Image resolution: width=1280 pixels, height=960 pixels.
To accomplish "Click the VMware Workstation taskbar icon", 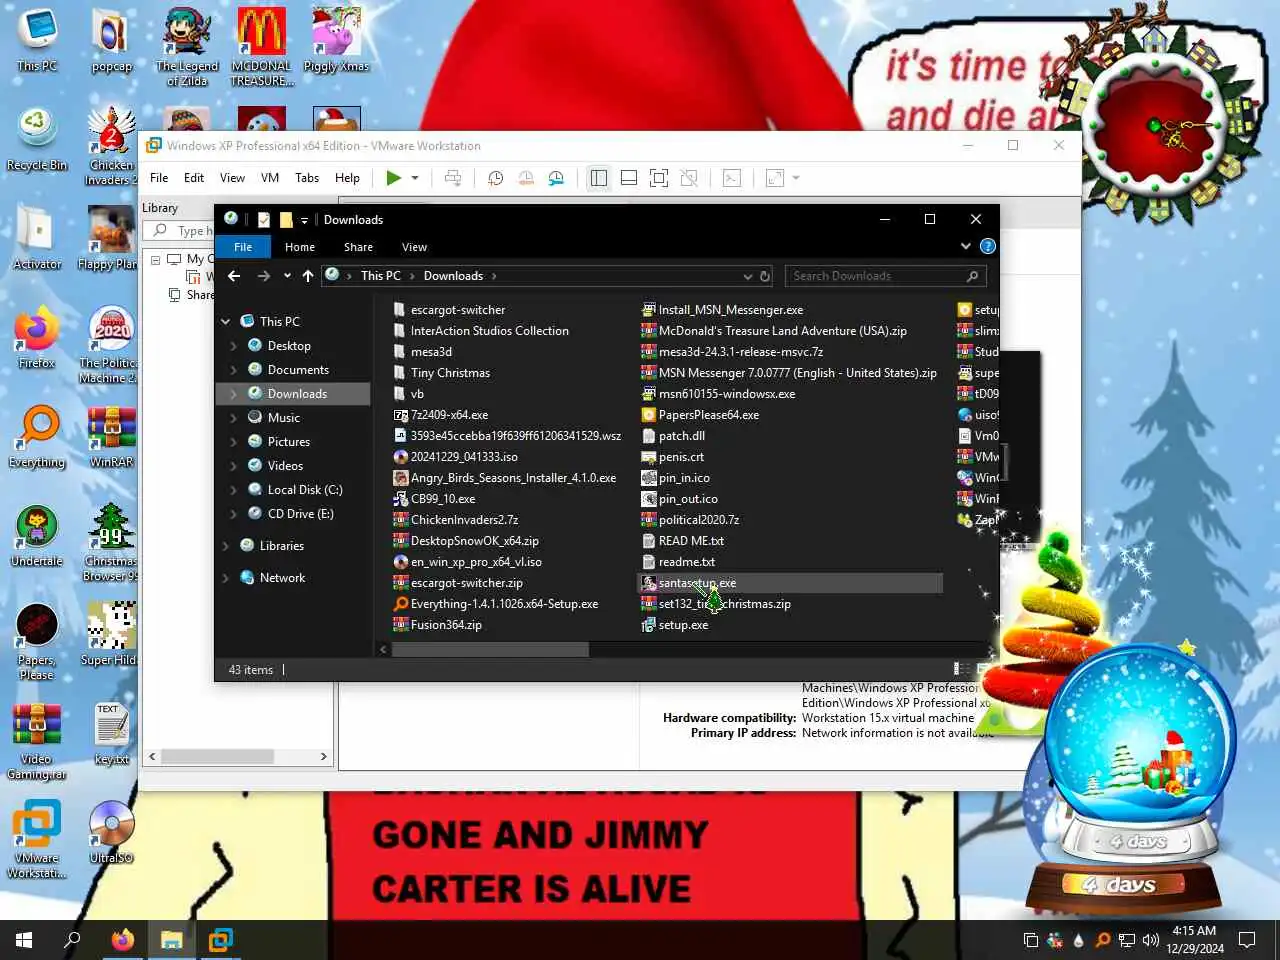I will click(x=221, y=940).
